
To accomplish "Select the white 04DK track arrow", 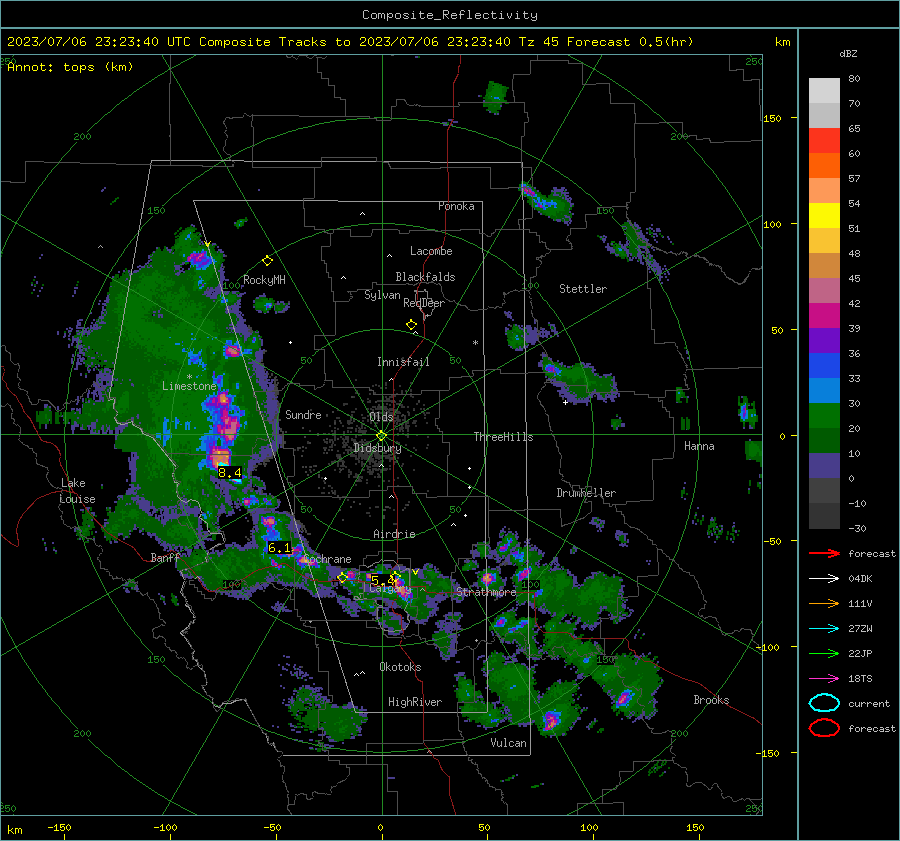I will [x=824, y=578].
